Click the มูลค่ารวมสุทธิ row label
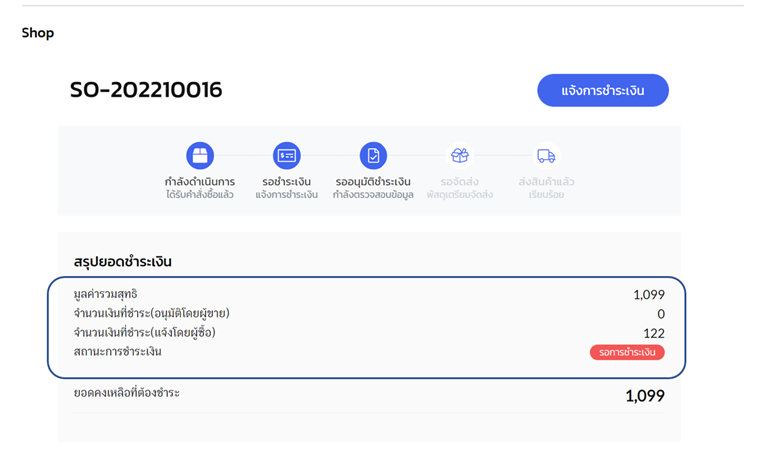This screenshot has height=451, width=767. point(106,294)
